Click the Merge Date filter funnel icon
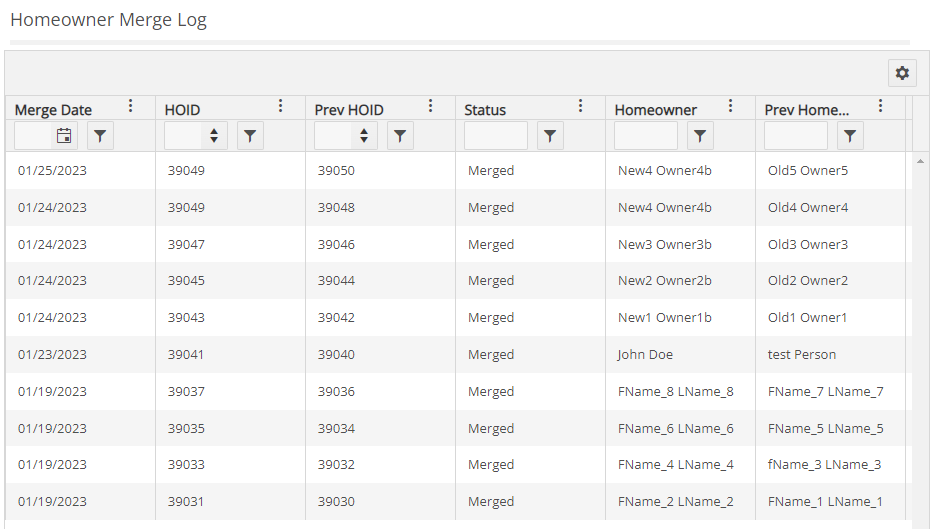935x529 pixels. coord(100,136)
